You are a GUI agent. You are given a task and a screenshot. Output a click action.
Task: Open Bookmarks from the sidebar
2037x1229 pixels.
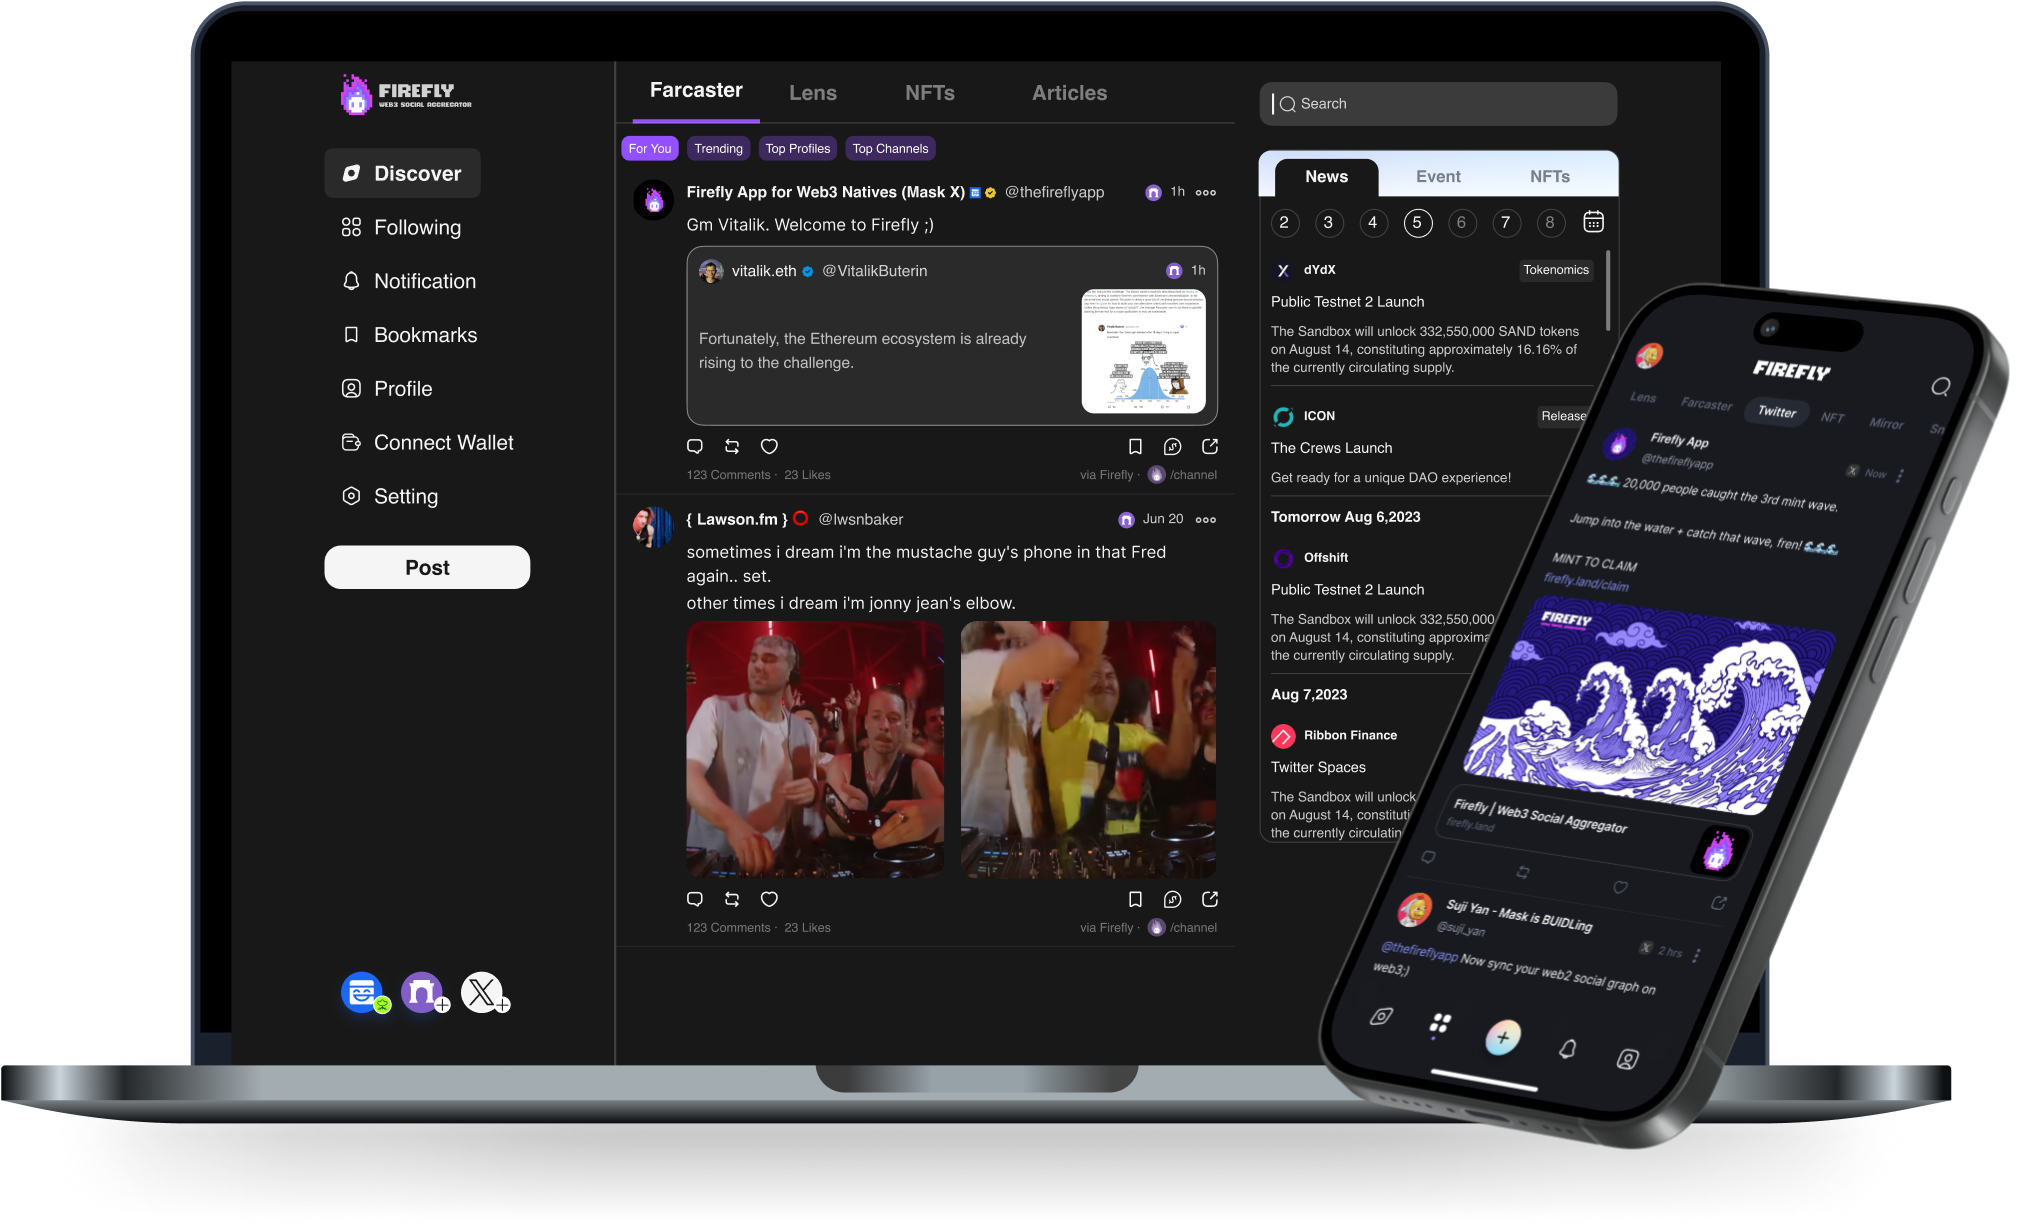click(409, 335)
